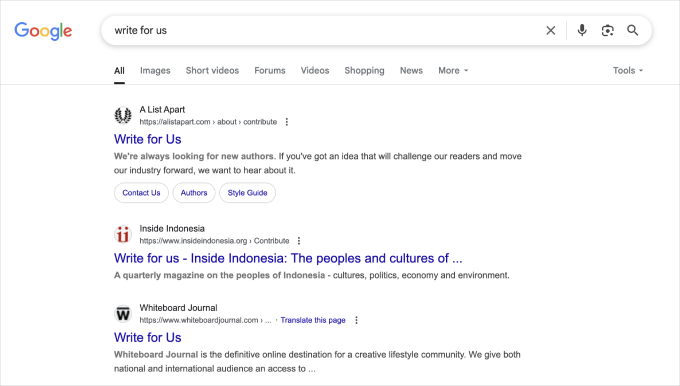Open three-dot menu for Whiteboard Journal result

[356, 320]
